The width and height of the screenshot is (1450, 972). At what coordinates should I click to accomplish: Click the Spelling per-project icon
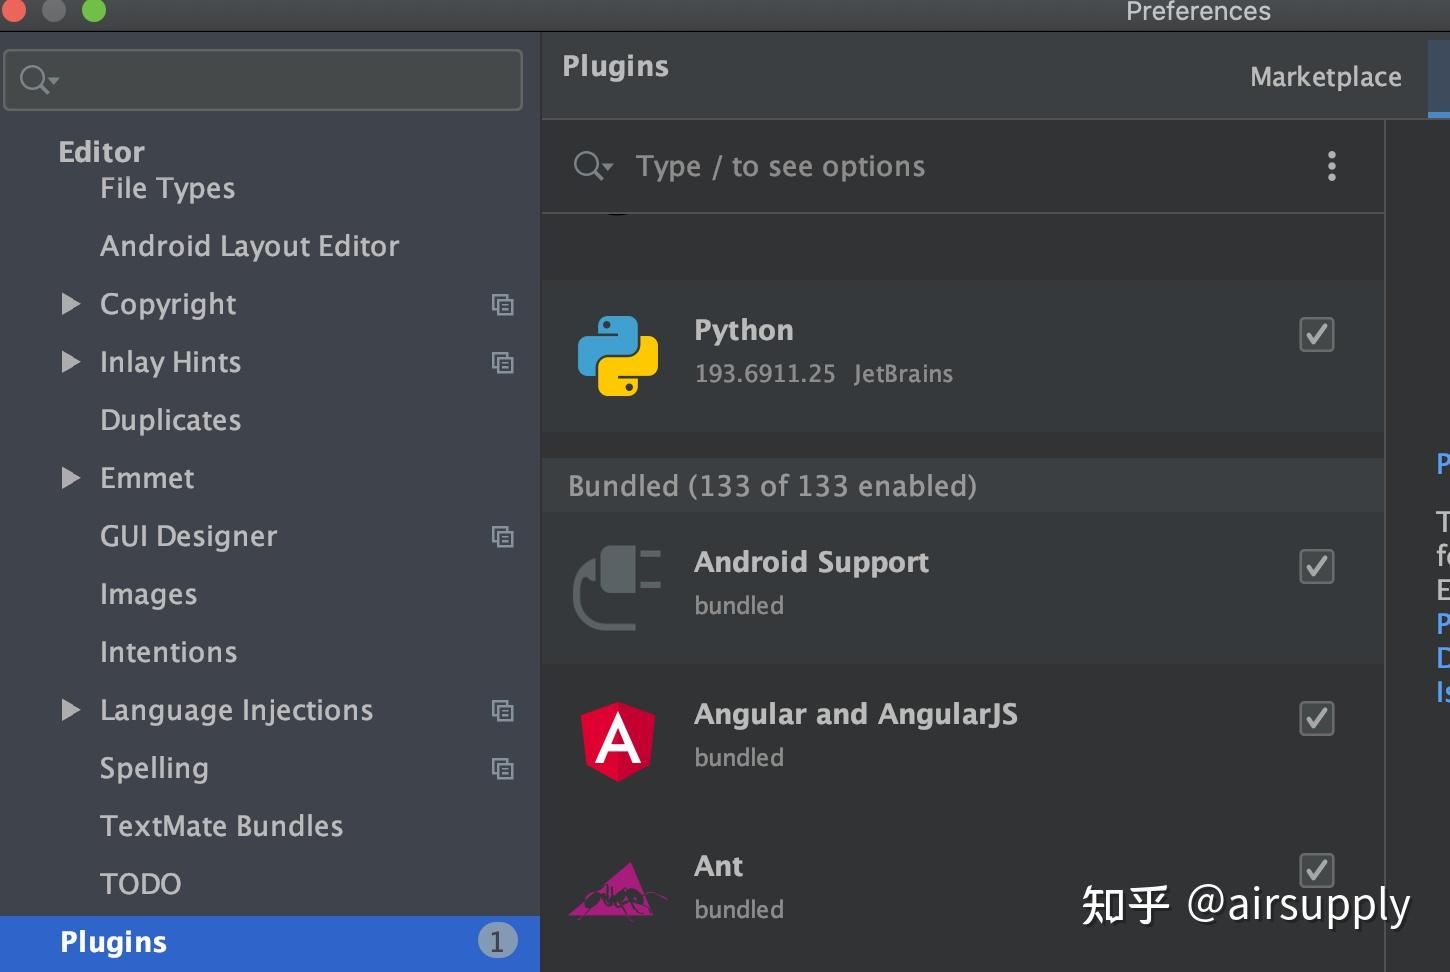503,769
